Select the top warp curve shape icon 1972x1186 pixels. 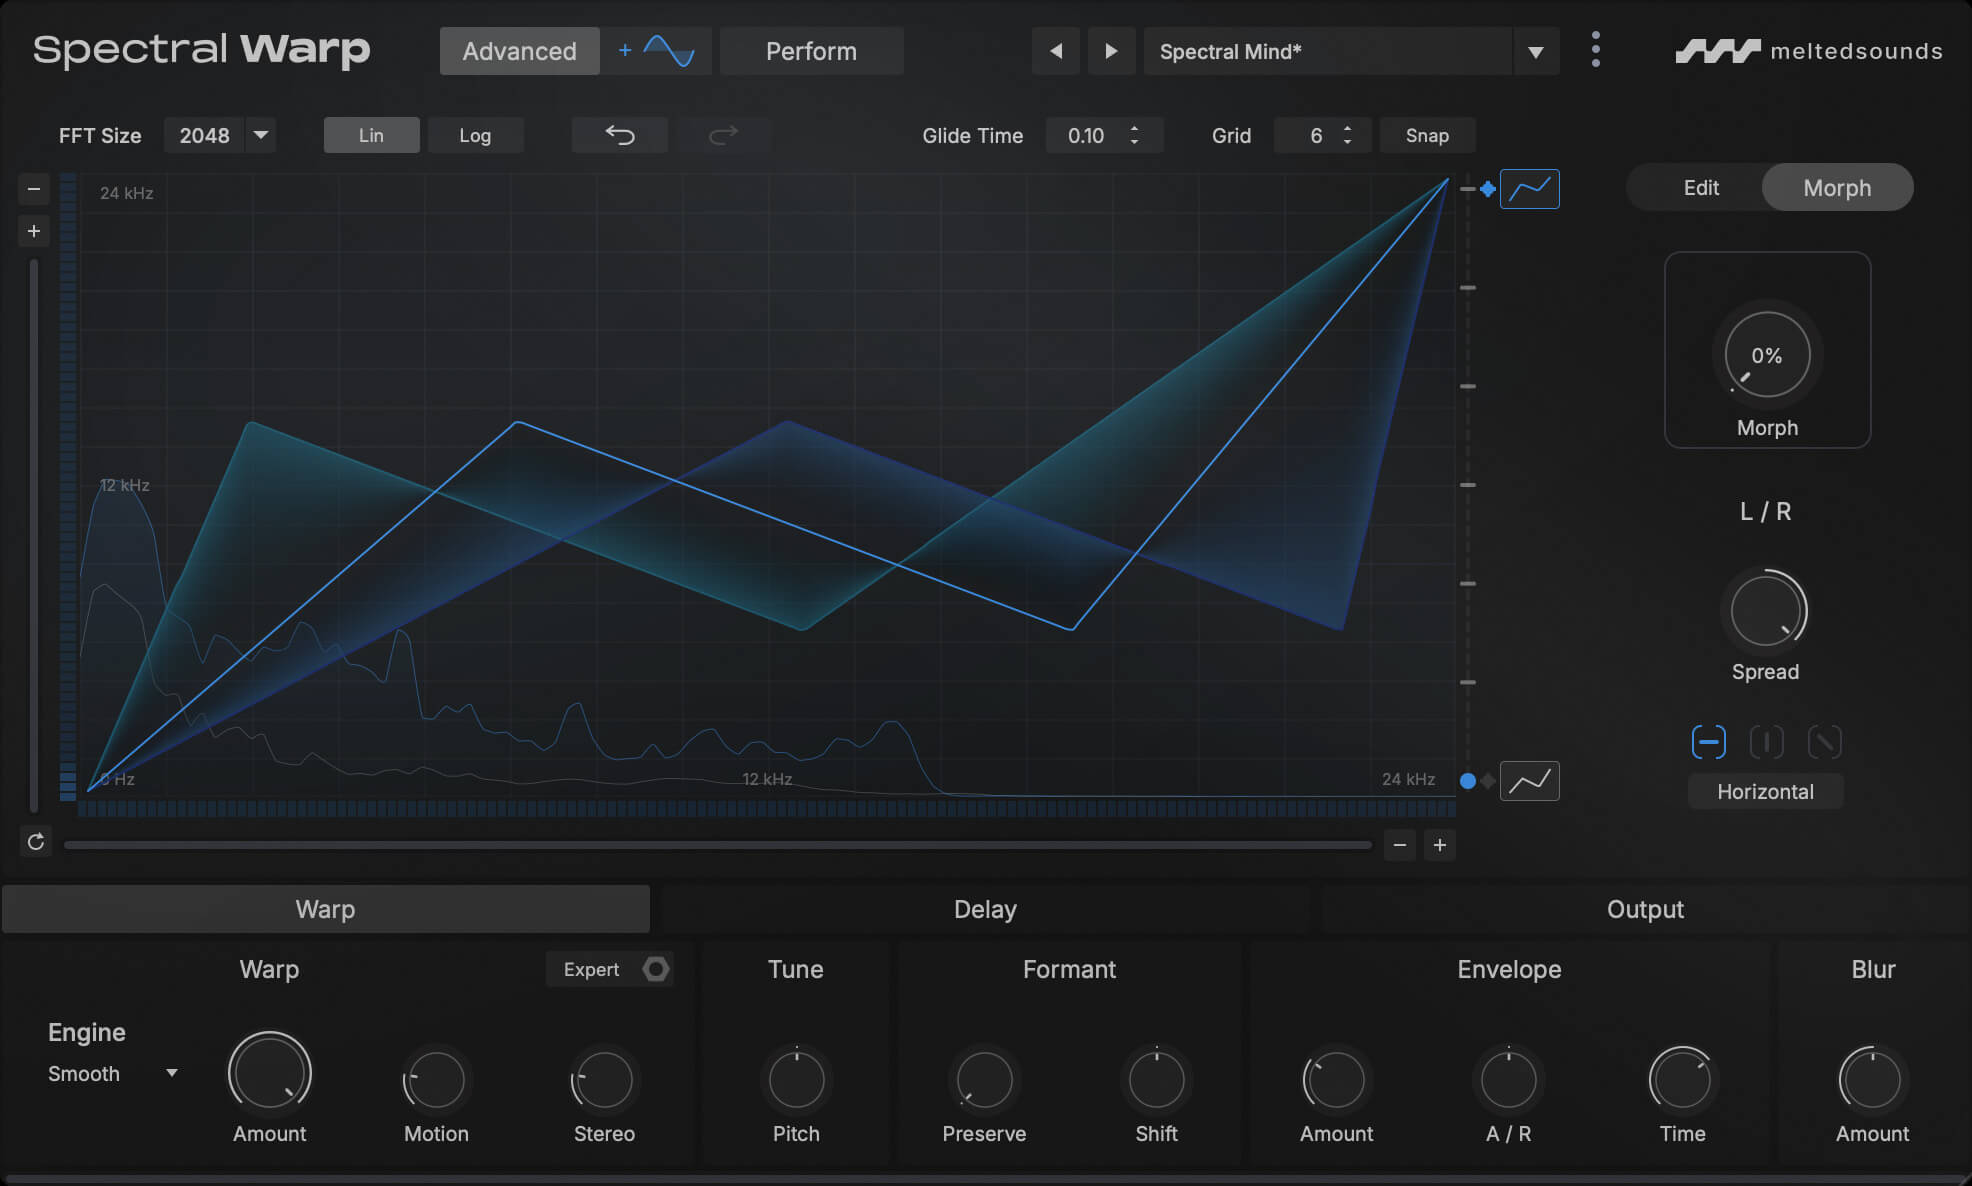(x=1530, y=188)
